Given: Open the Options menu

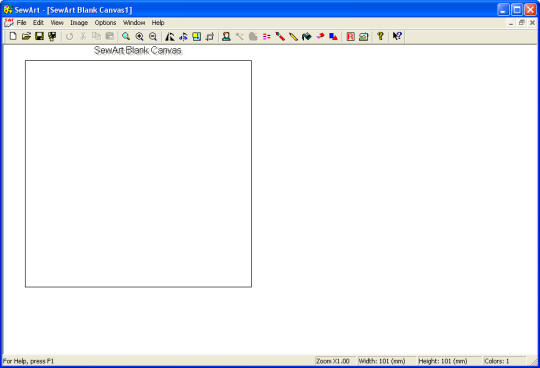Looking at the screenshot, I should [105, 23].
